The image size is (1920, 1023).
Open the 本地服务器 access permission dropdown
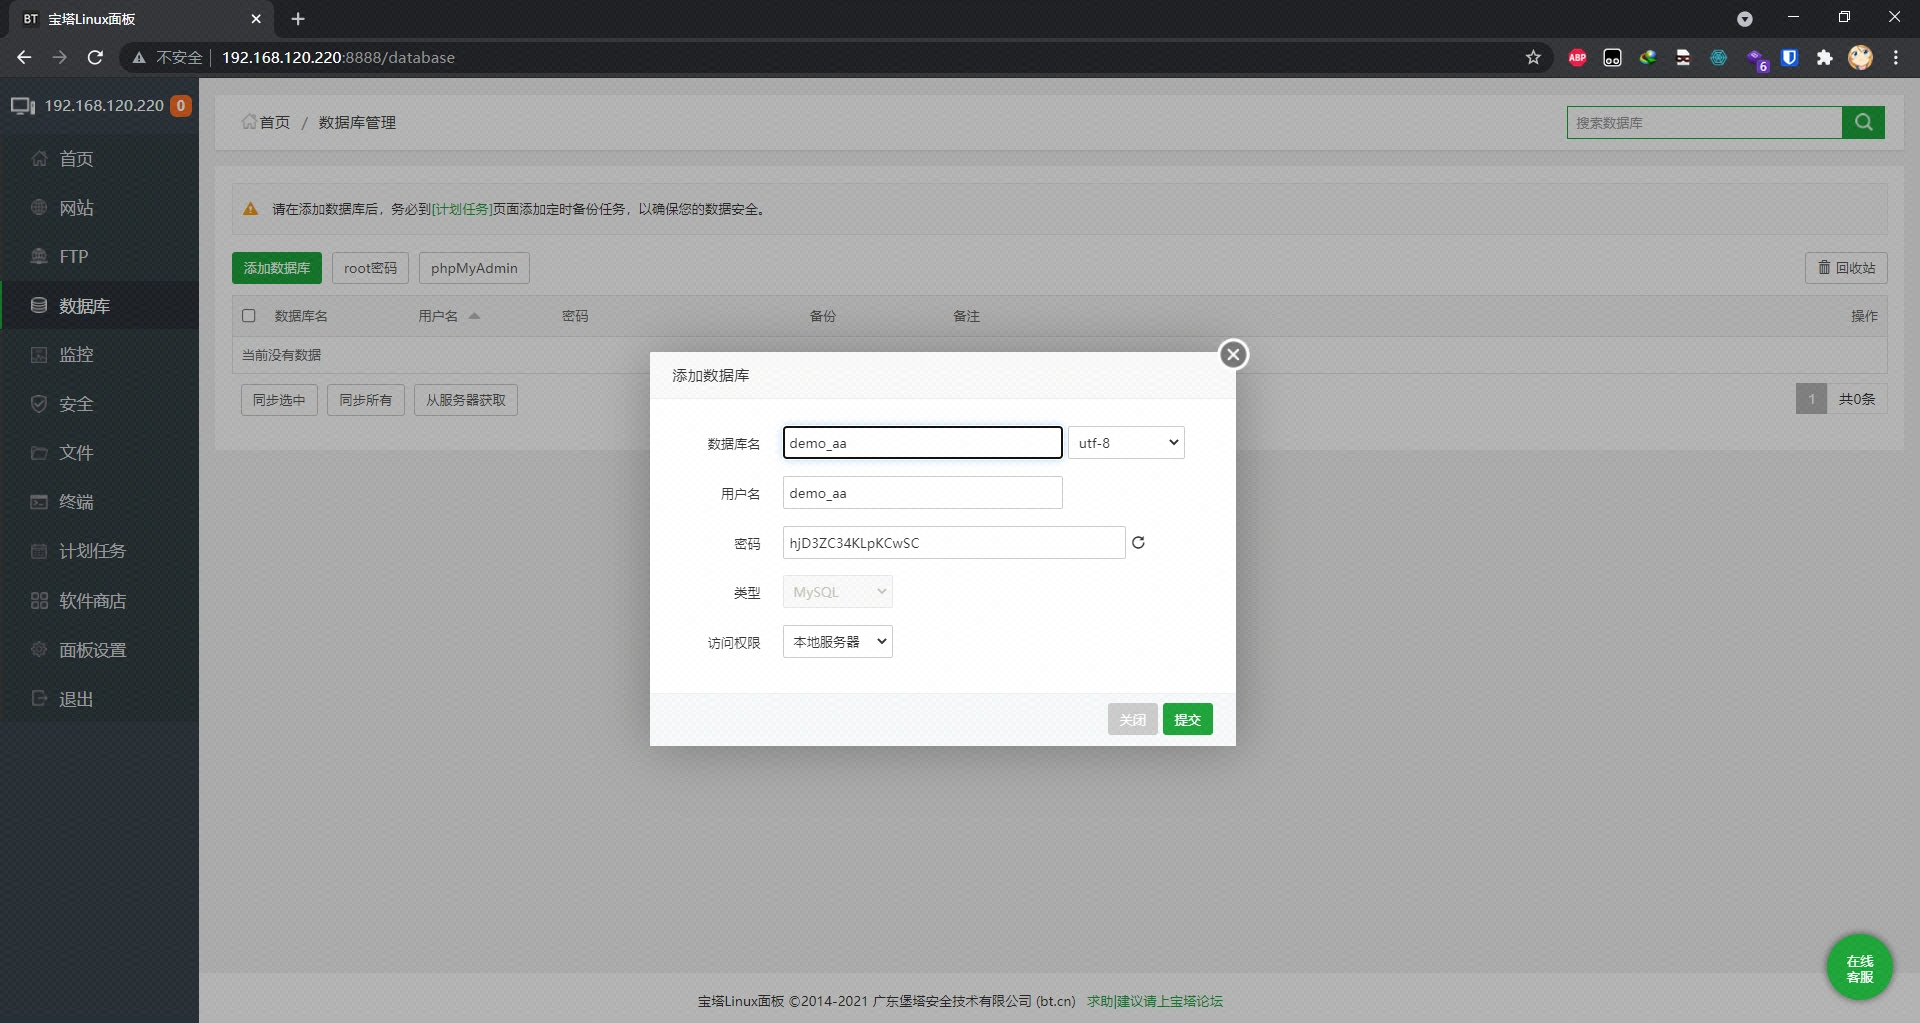tap(837, 642)
